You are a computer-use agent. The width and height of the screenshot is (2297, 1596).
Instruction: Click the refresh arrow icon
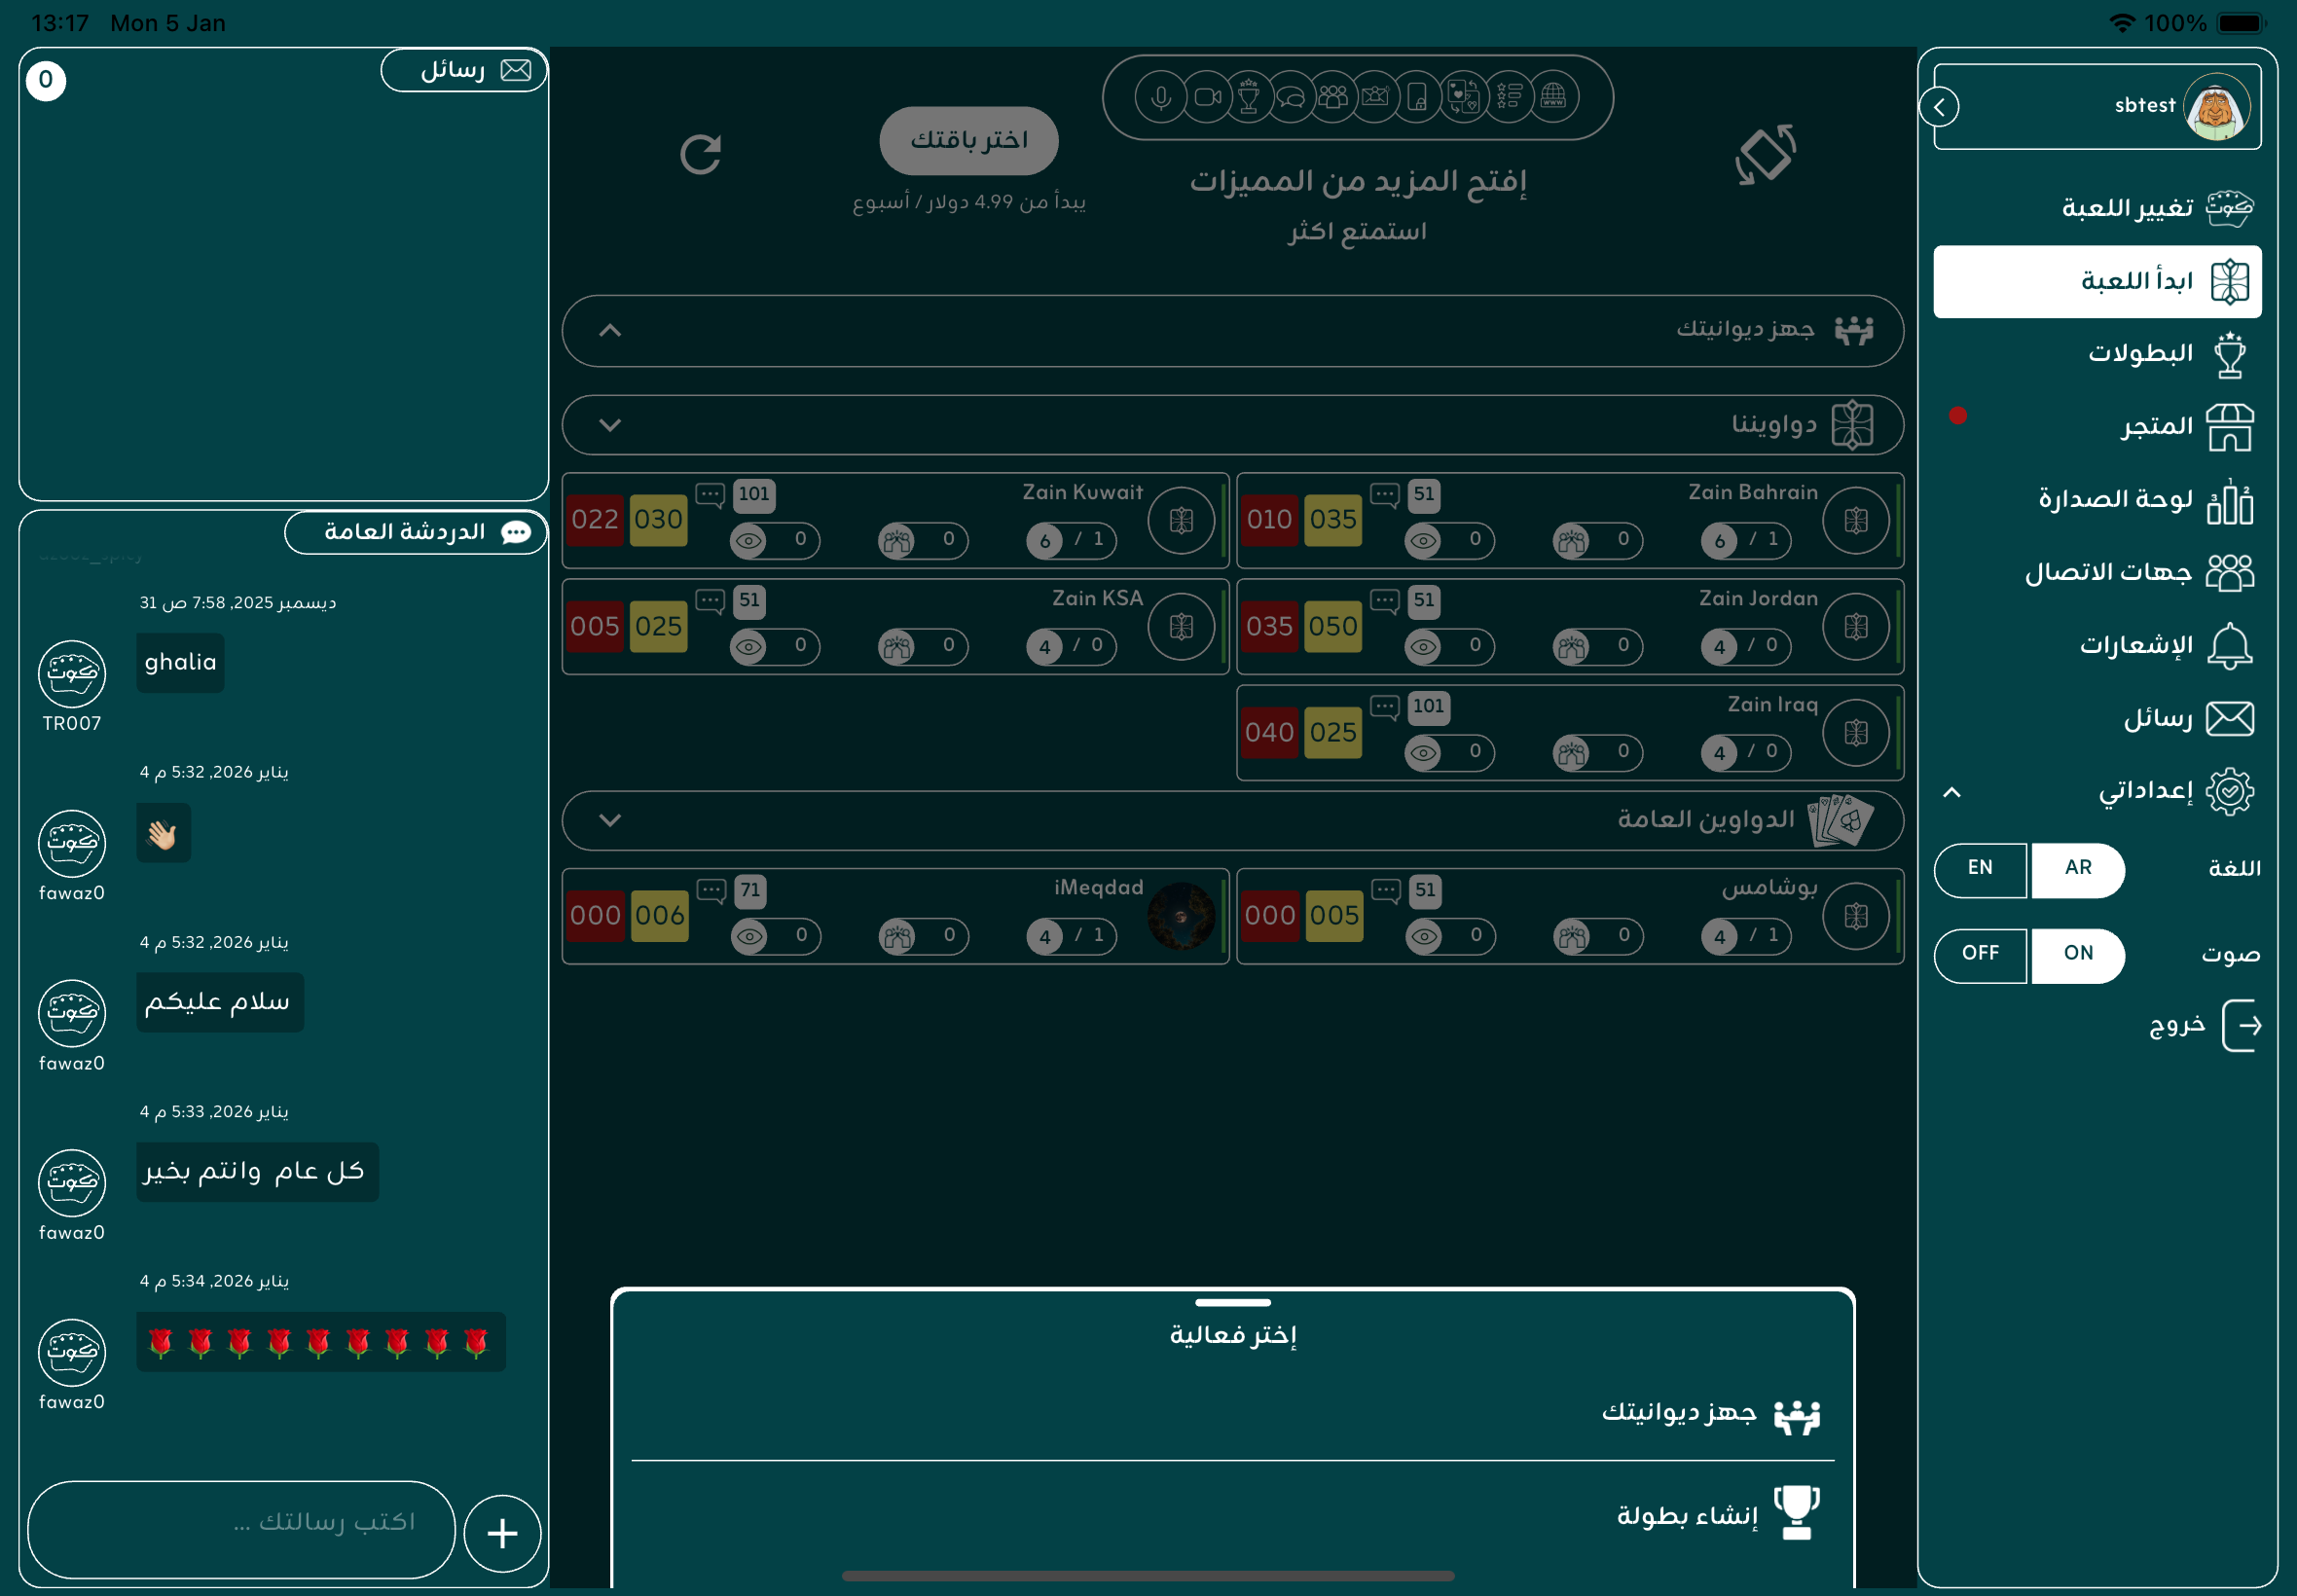[x=700, y=154]
